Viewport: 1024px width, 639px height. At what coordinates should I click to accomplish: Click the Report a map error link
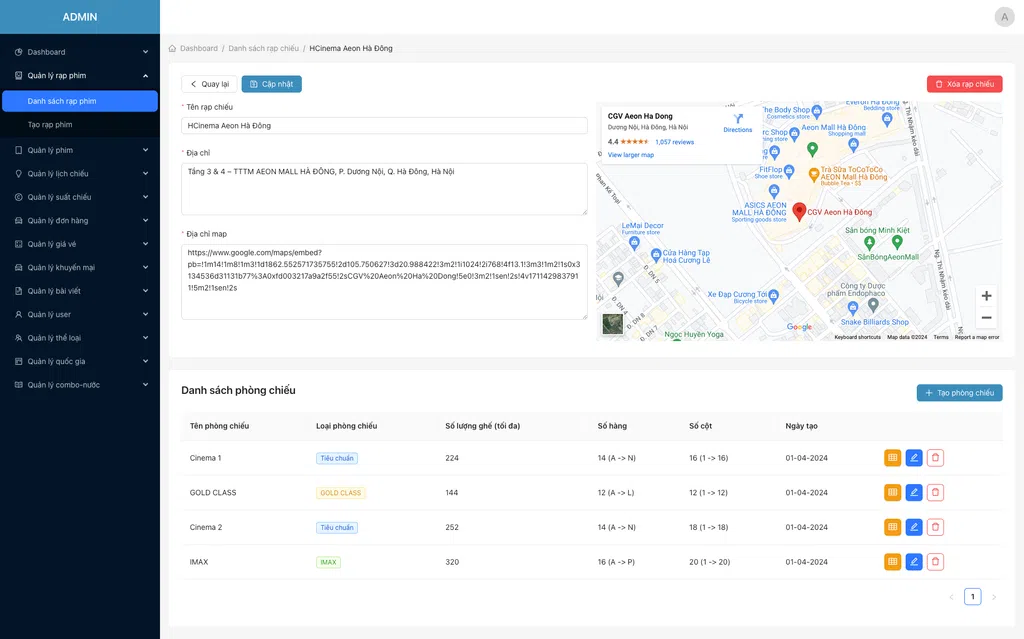976,337
